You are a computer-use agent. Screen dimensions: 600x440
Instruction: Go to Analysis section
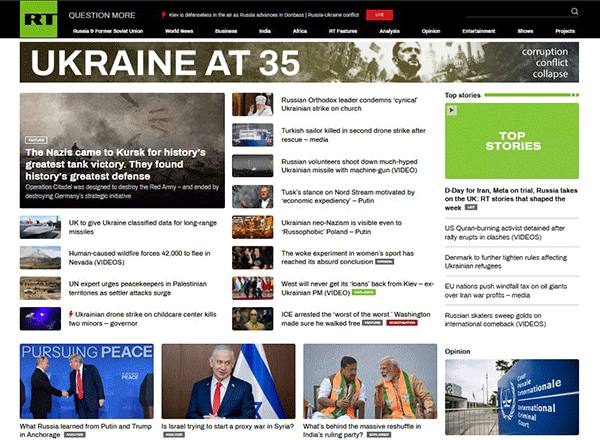(389, 31)
